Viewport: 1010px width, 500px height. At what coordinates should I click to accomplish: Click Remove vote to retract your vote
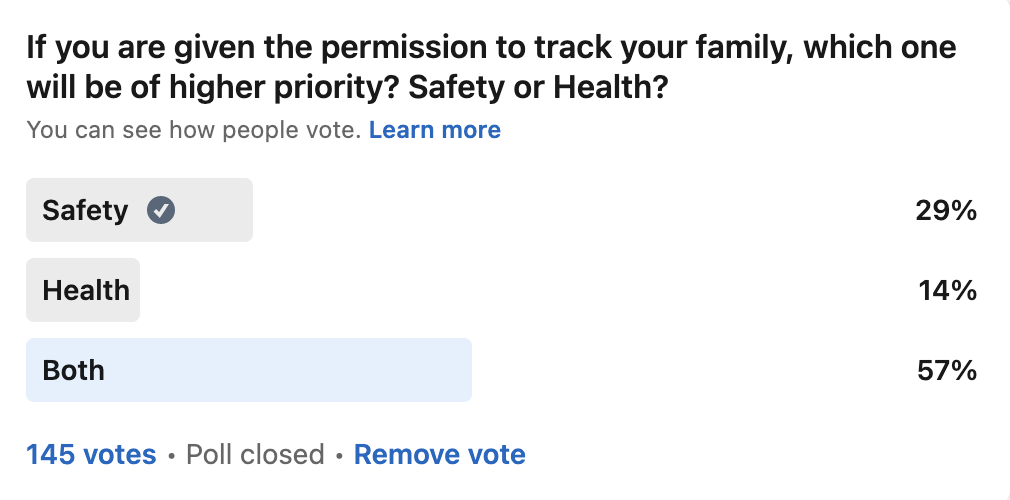tap(439, 455)
